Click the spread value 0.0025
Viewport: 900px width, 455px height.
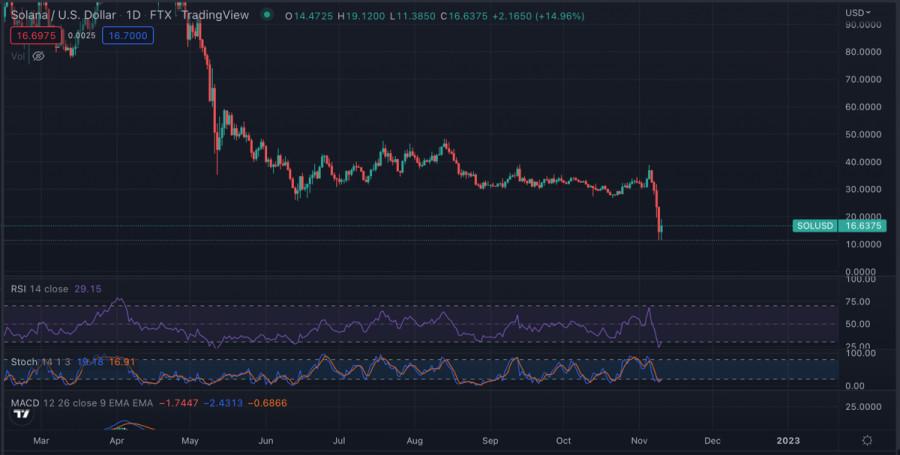point(82,36)
